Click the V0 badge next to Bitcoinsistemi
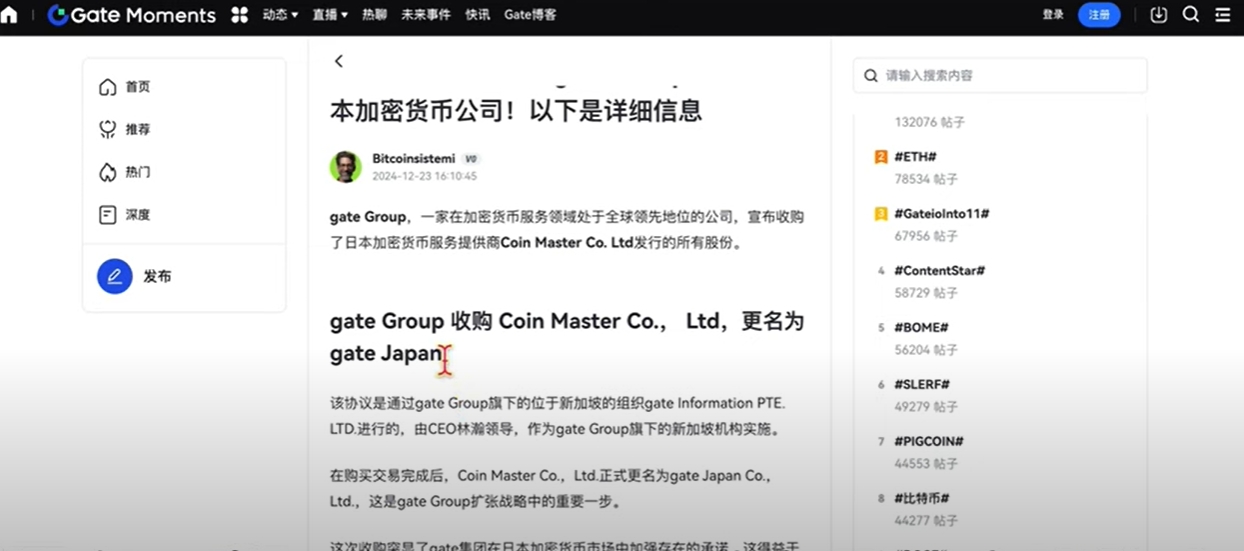 [471, 159]
